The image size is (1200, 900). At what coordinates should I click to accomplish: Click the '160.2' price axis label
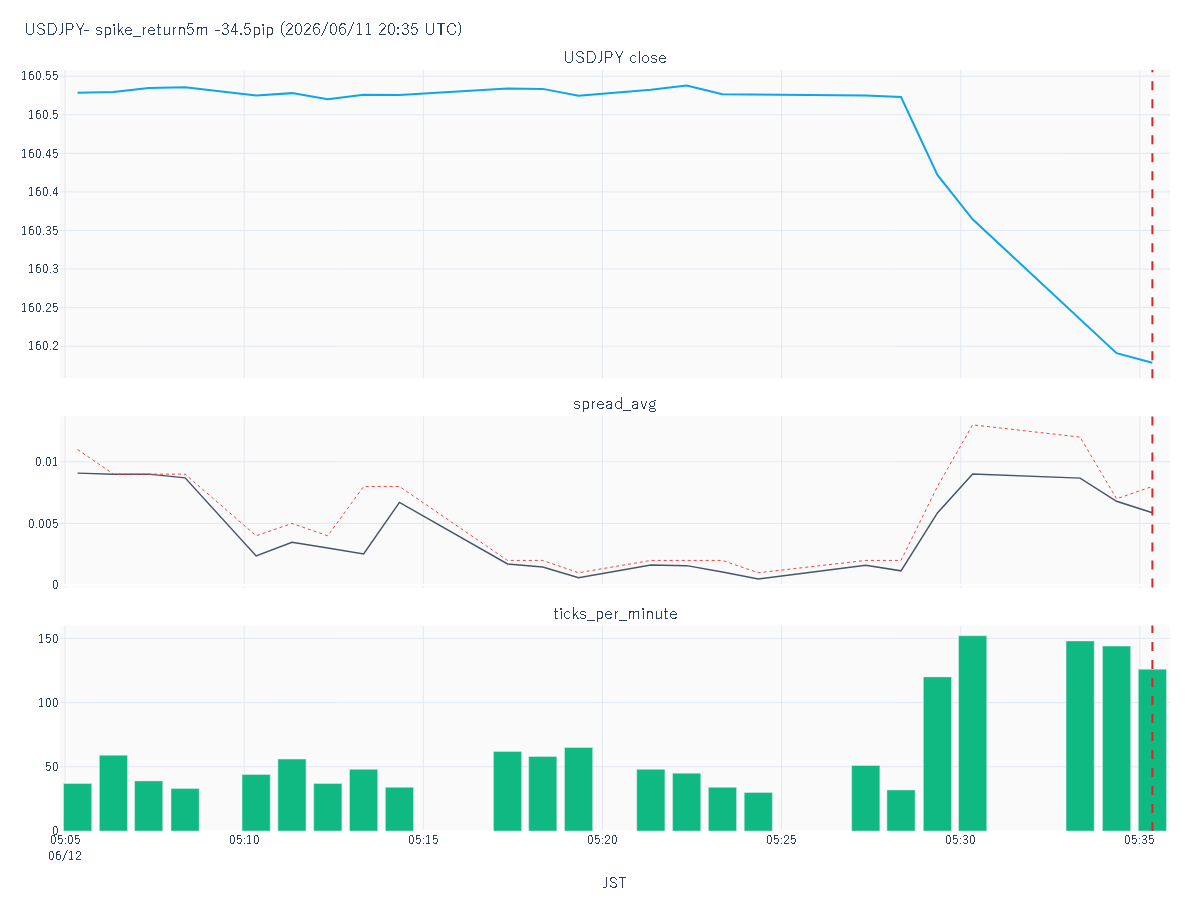click(x=43, y=346)
